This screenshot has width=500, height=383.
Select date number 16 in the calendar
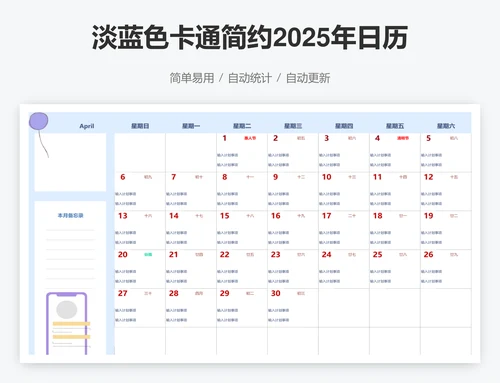click(x=276, y=216)
